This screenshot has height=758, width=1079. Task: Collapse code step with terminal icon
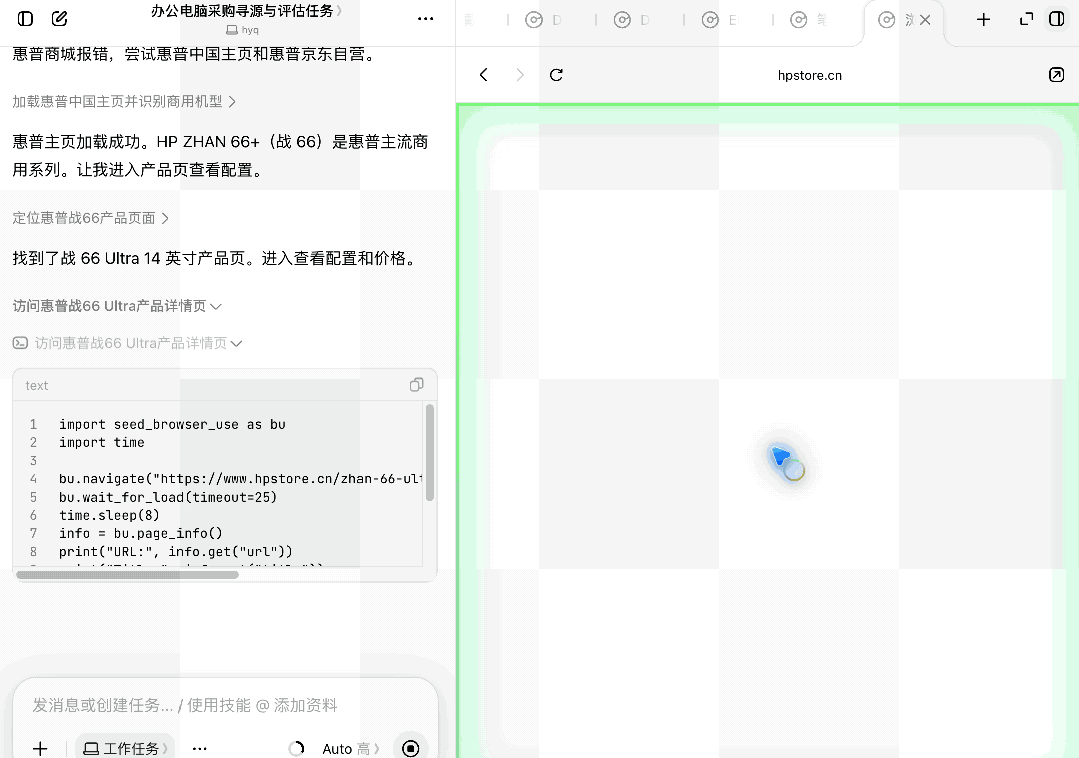coord(127,343)
